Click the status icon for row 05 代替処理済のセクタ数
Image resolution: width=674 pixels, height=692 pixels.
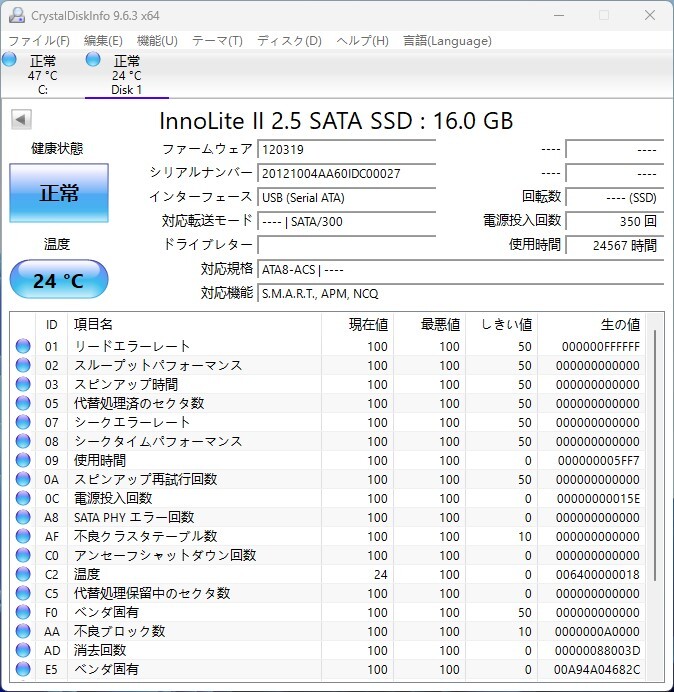pyautogui.click(x=23, y=403)
